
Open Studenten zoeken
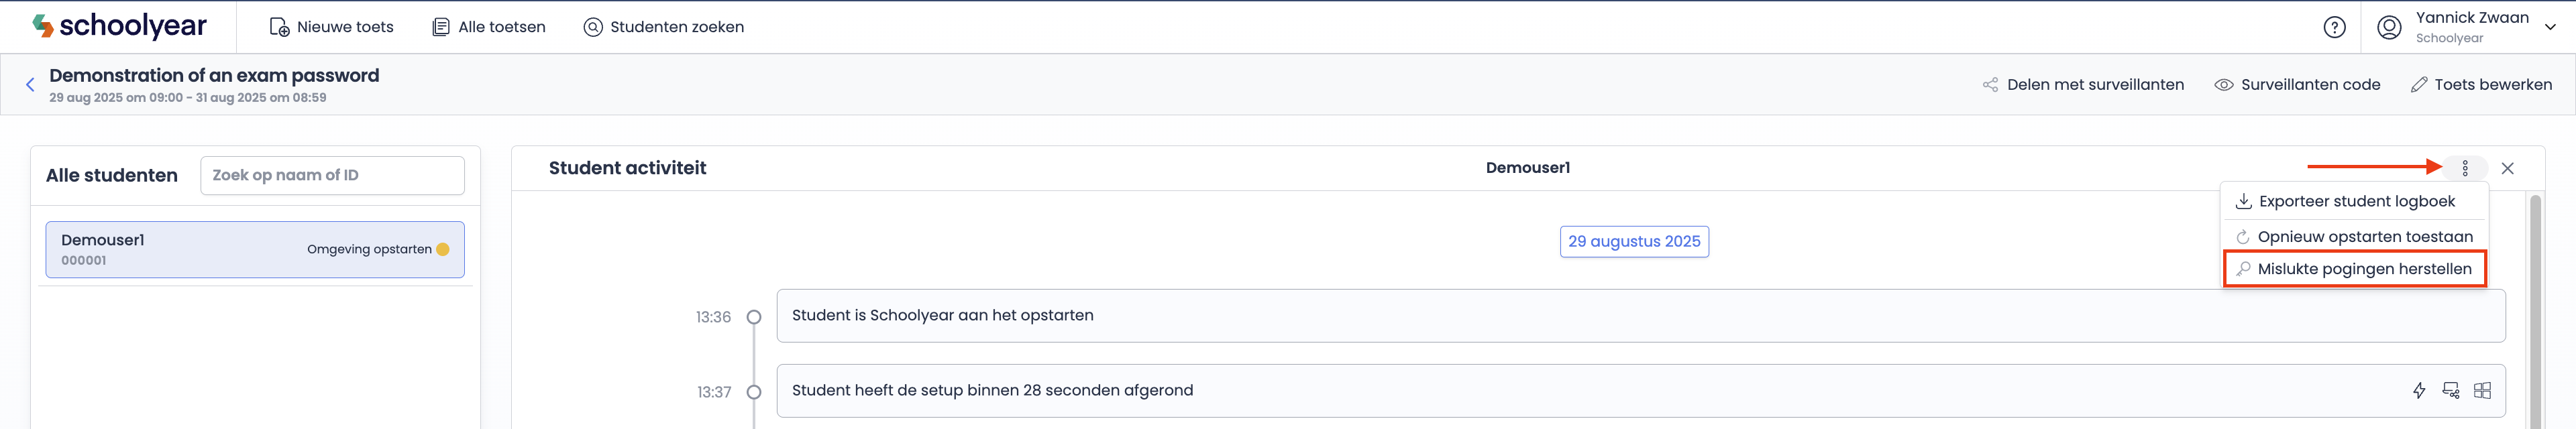click(x=664, y=27)
